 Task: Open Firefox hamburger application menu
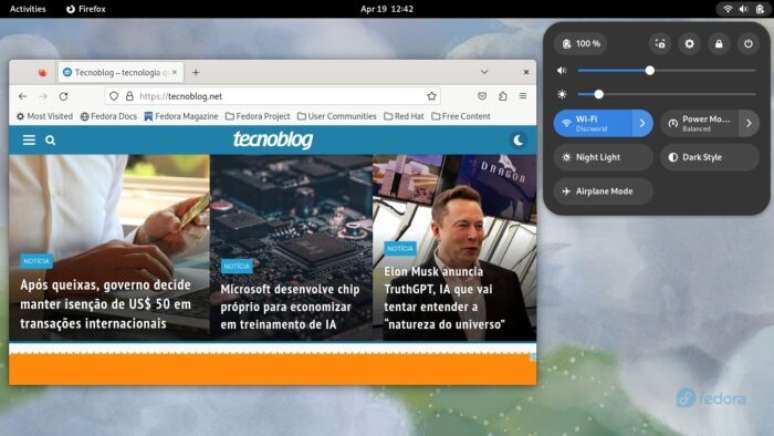523,96
